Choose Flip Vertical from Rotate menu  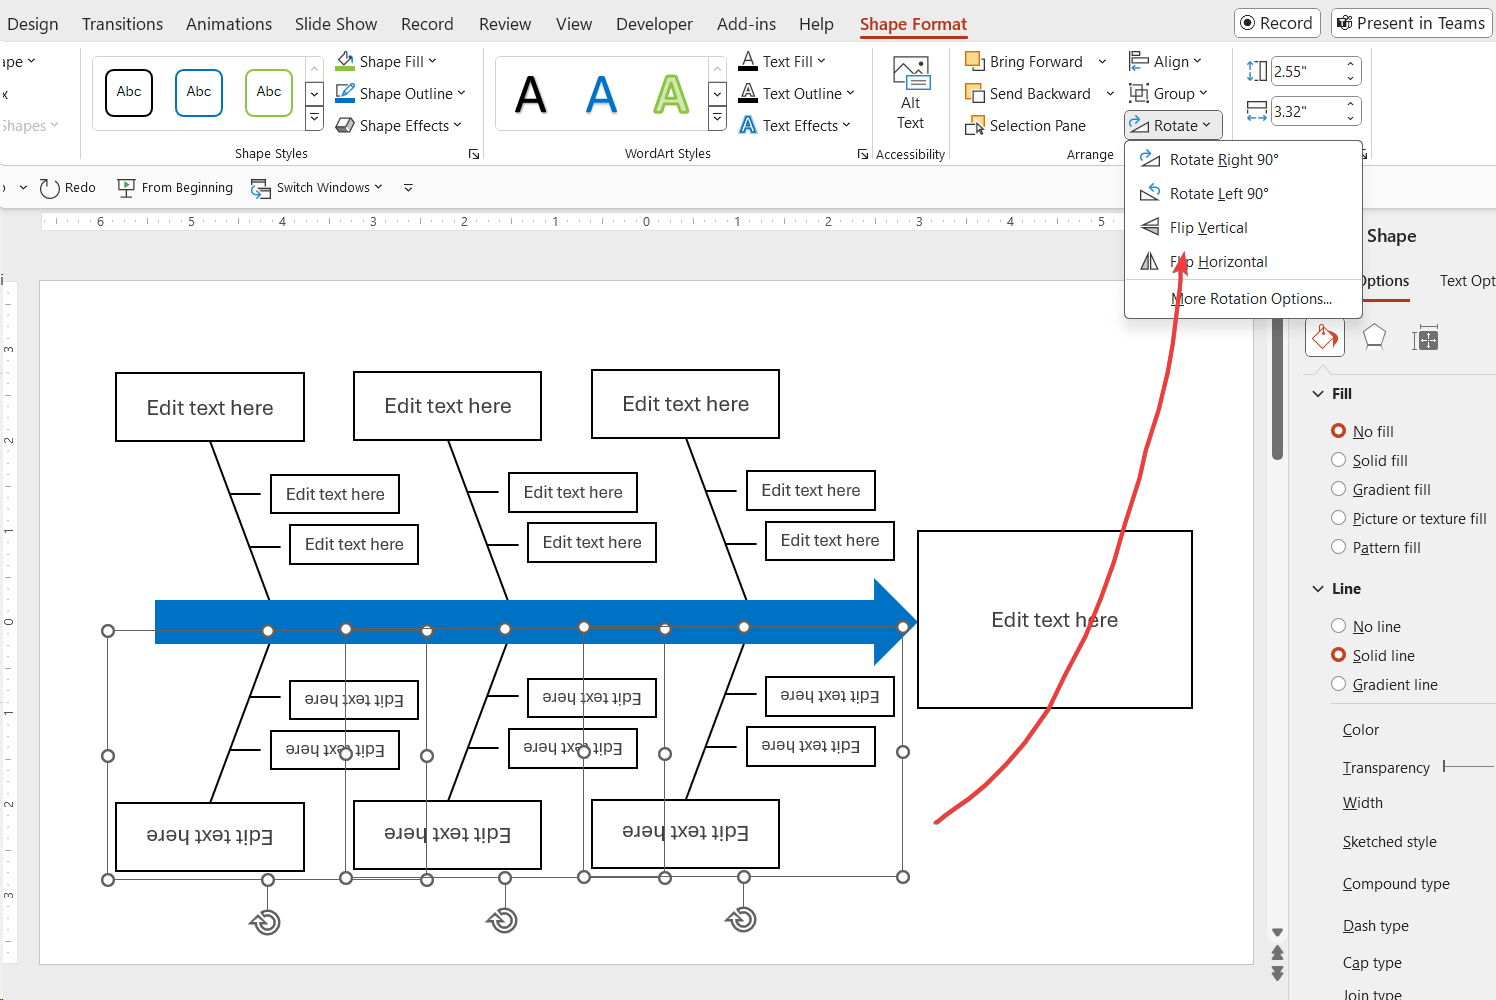tap(1208, 228)
